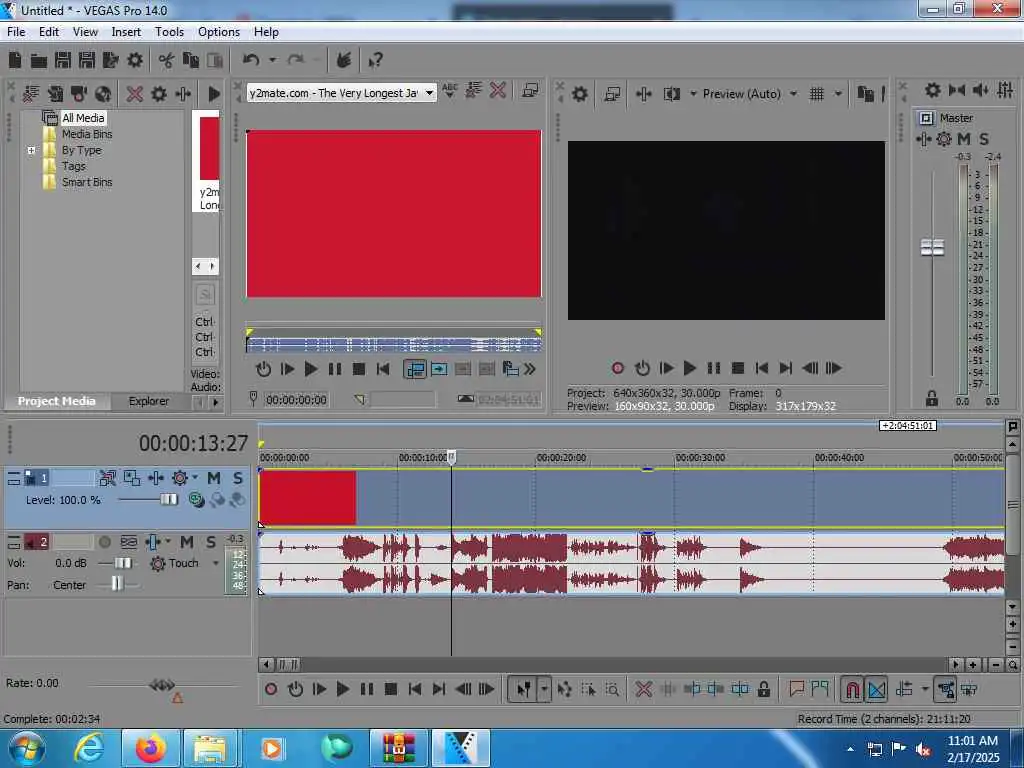Open the Edit menu
Image resolution: width=1024 pixels, height=768 pixels.
(48, 32)
